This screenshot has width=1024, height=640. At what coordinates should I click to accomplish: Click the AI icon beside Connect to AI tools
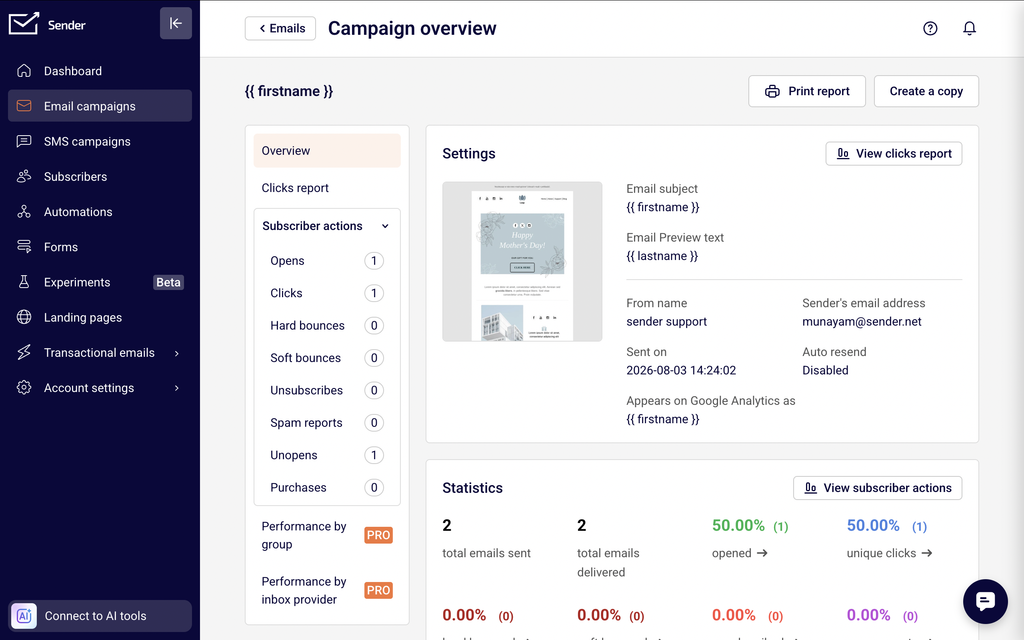[24, 616]
